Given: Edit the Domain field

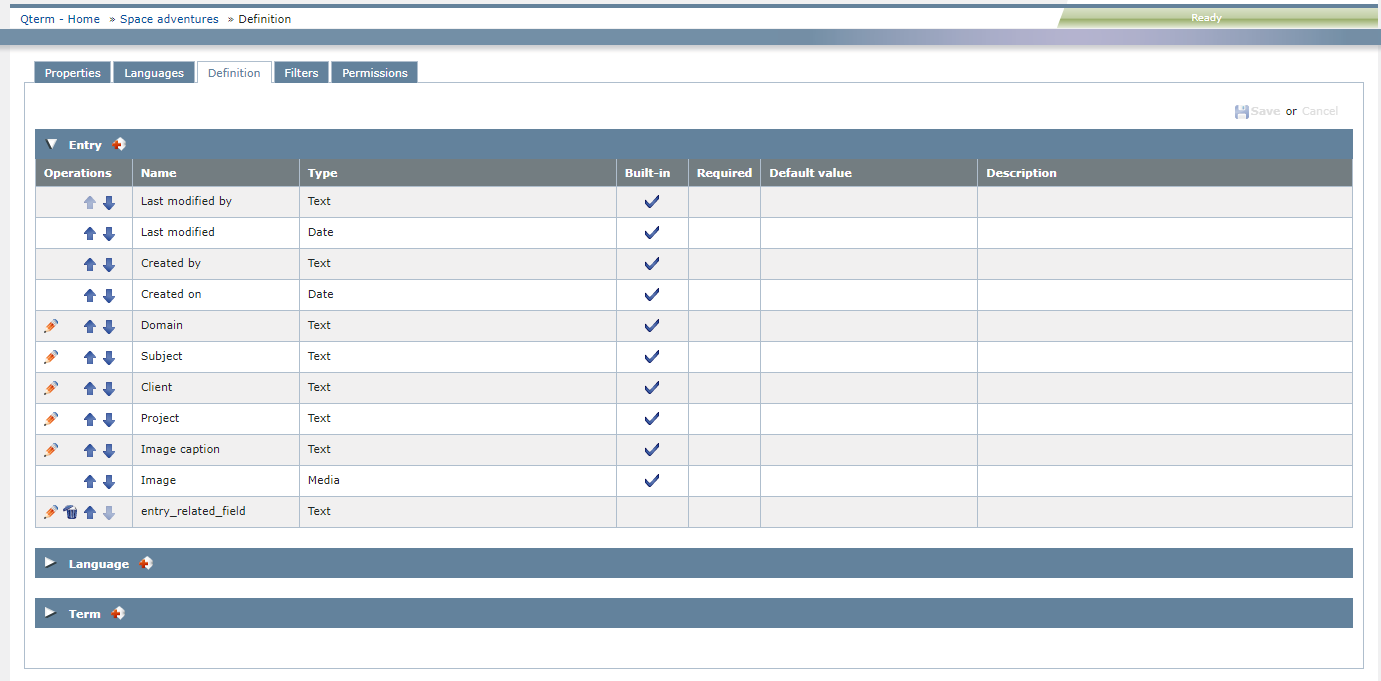Looking at the screenshot, I should coord(51,325).
